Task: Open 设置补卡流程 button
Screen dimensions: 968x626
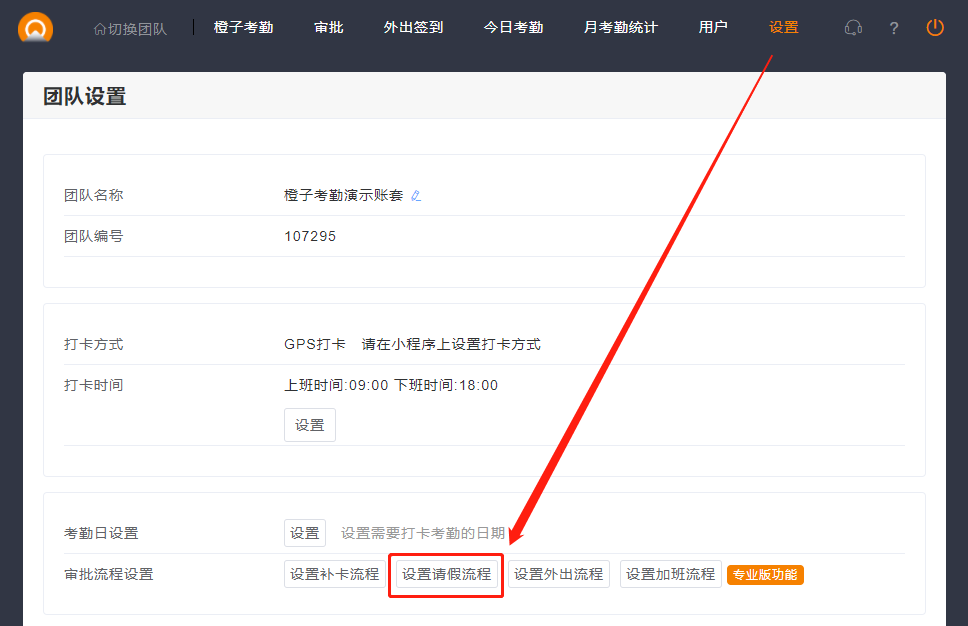Action: click(335, 574)
